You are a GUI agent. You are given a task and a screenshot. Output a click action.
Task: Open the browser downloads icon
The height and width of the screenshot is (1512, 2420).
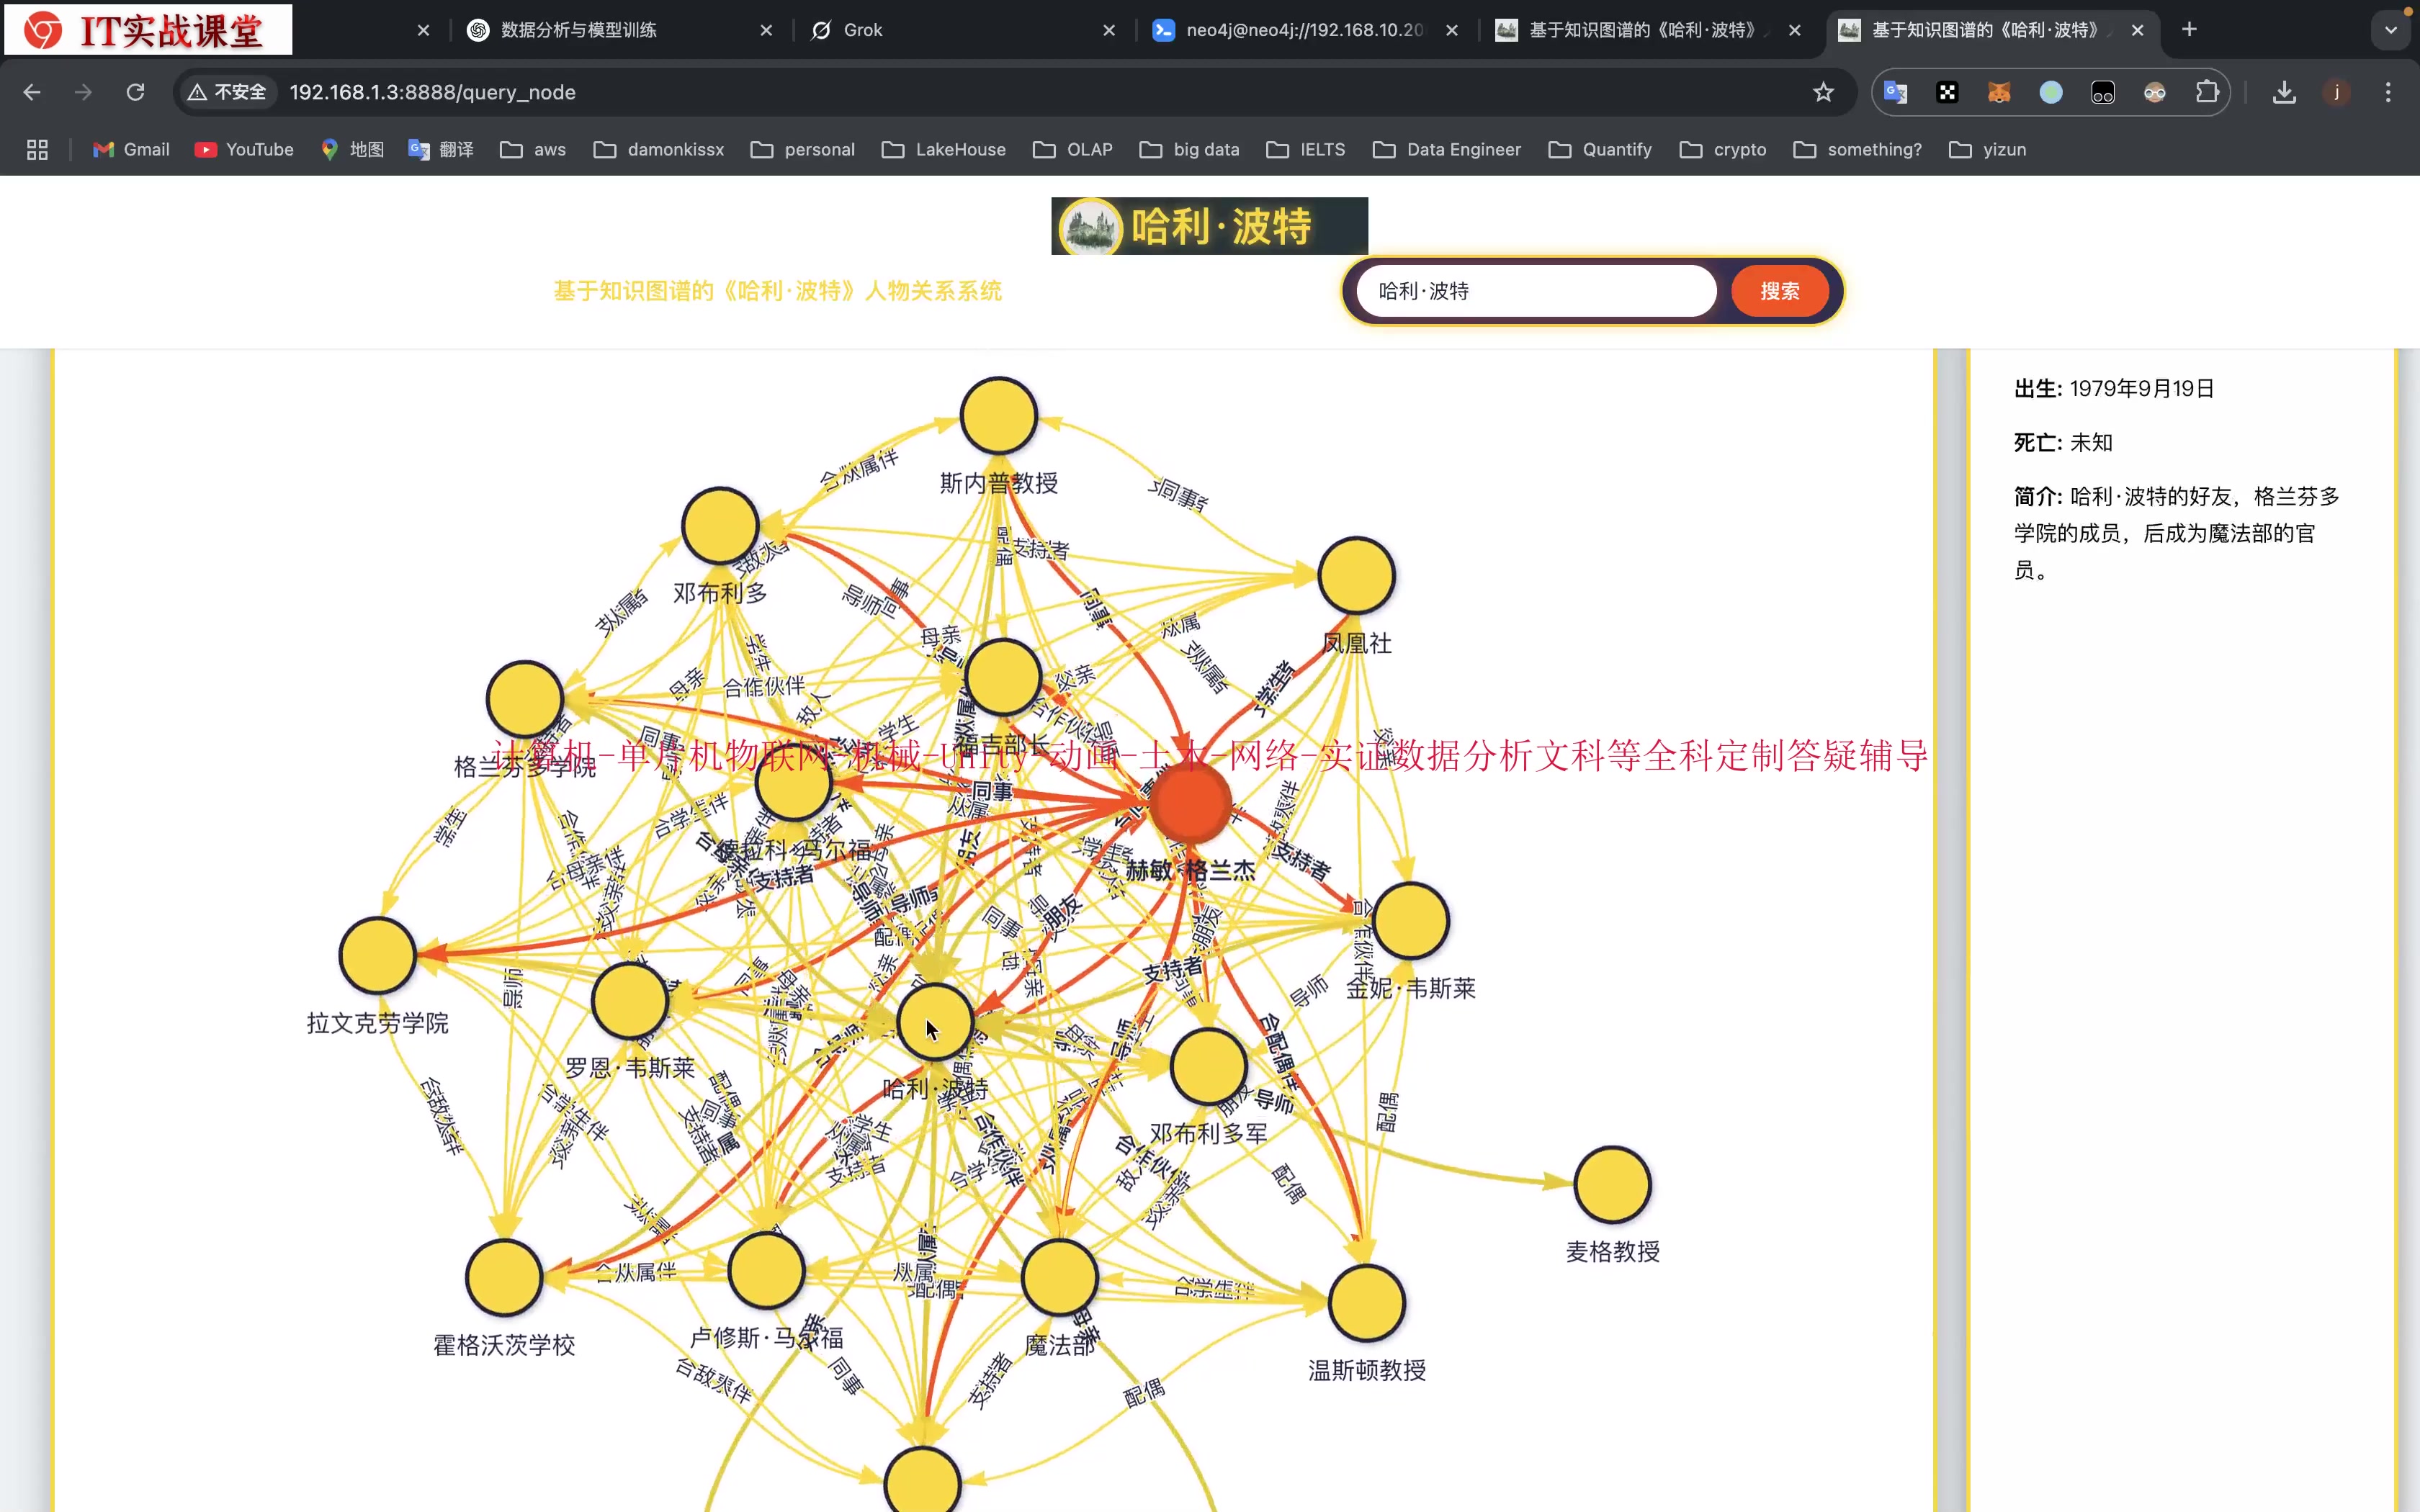(x=2284, y=92)
